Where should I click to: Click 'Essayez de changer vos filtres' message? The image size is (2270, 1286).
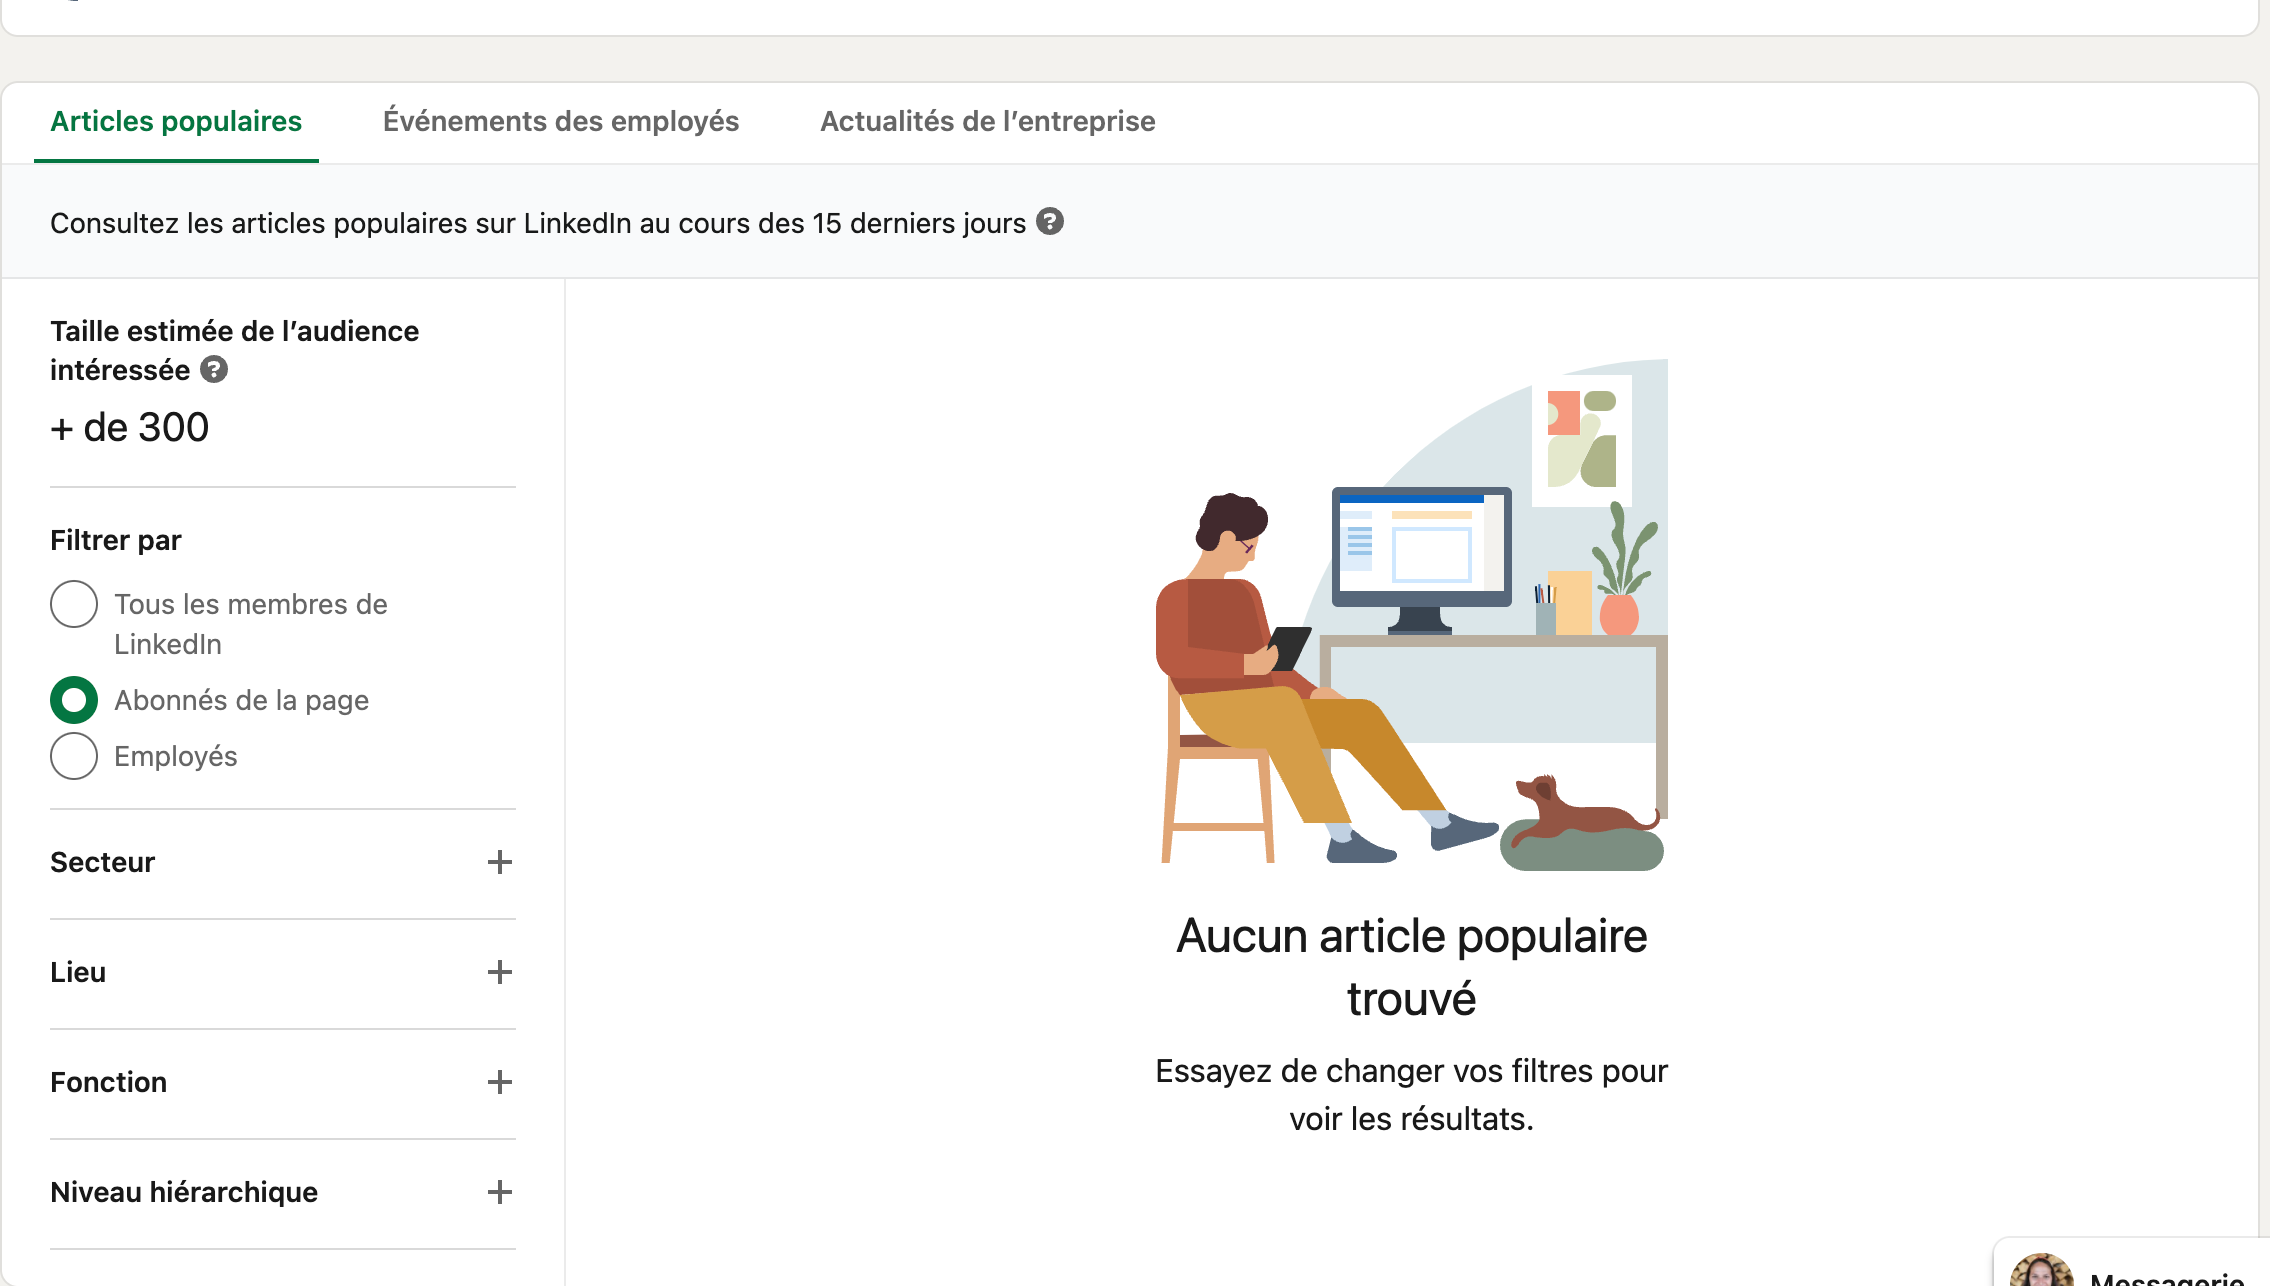click(x=1411, y=1094)
